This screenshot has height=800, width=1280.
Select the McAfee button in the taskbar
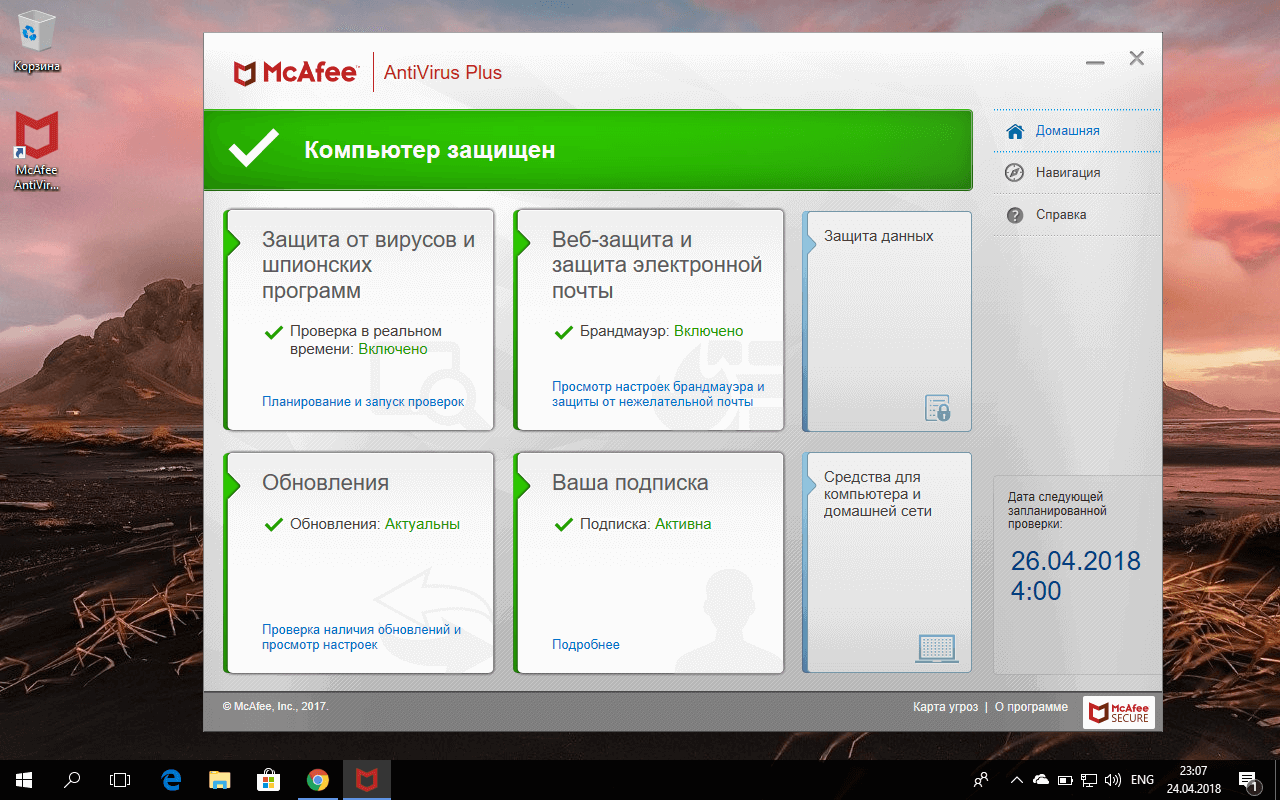[367, 780]
